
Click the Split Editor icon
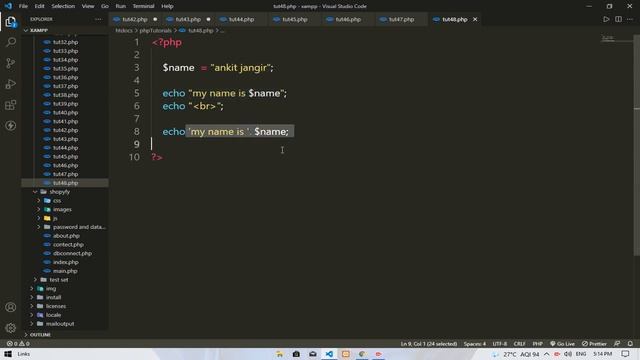[x=618, y=19]
